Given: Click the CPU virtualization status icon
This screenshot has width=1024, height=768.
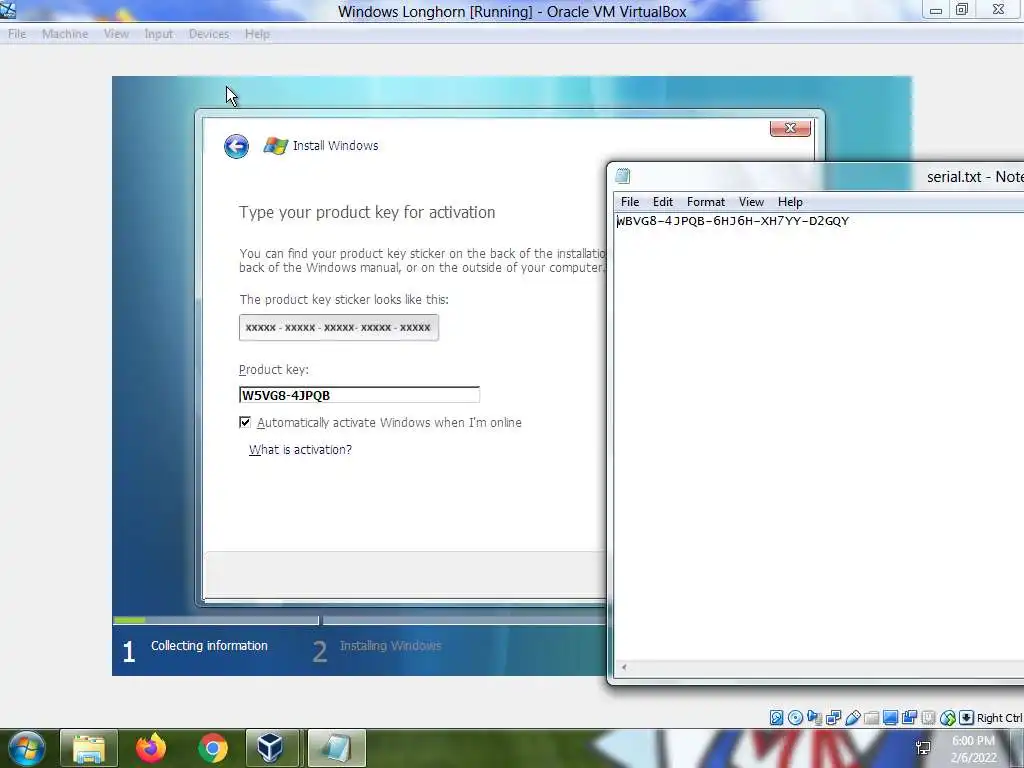Looking at the screenshot, I should click(x=928, y=718).
